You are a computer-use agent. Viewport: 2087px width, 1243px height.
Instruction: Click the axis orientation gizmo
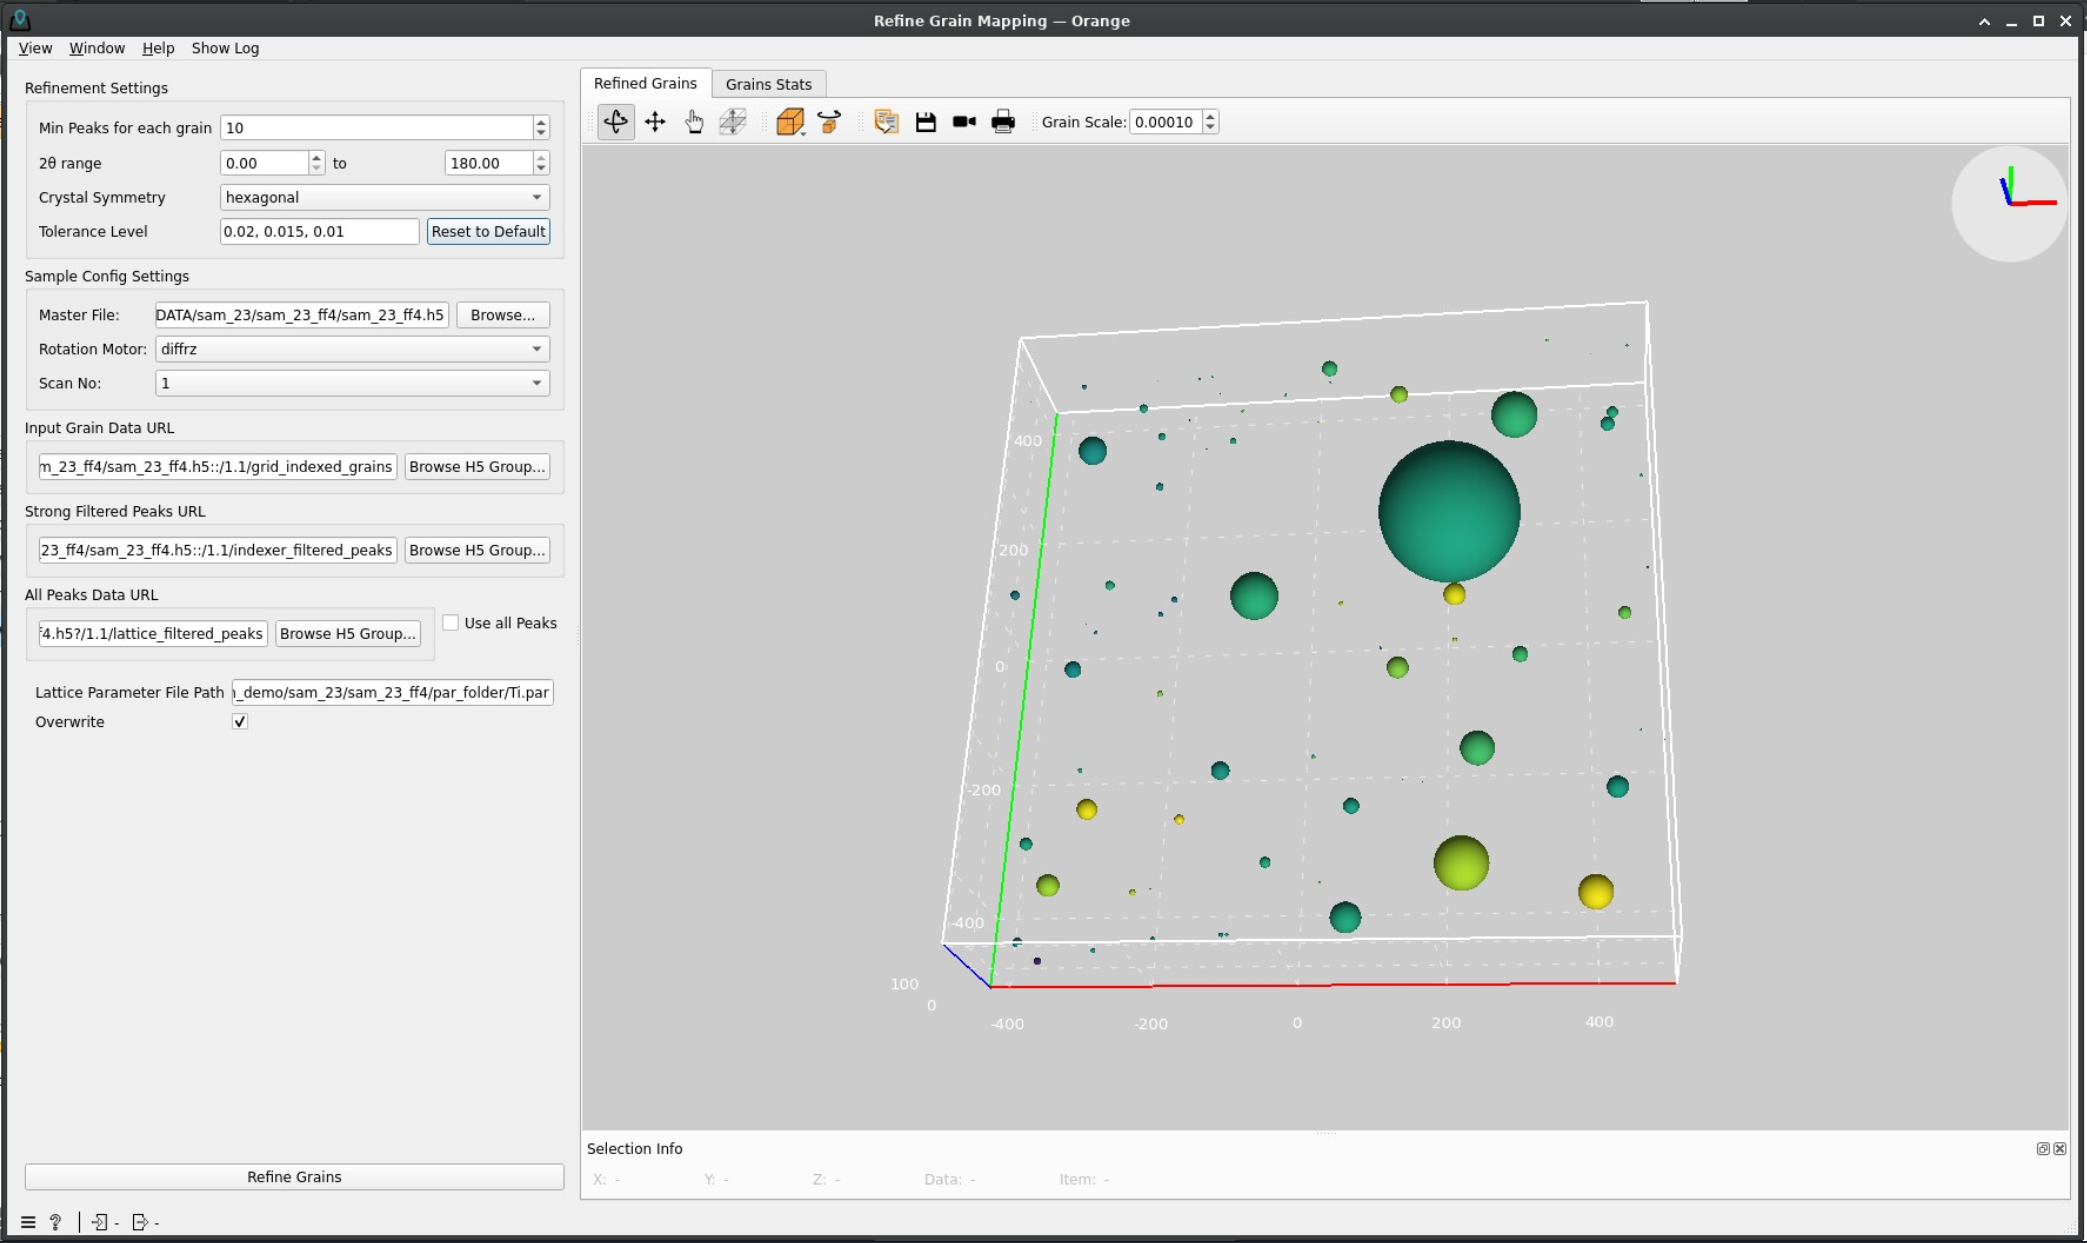point(2010,204)
